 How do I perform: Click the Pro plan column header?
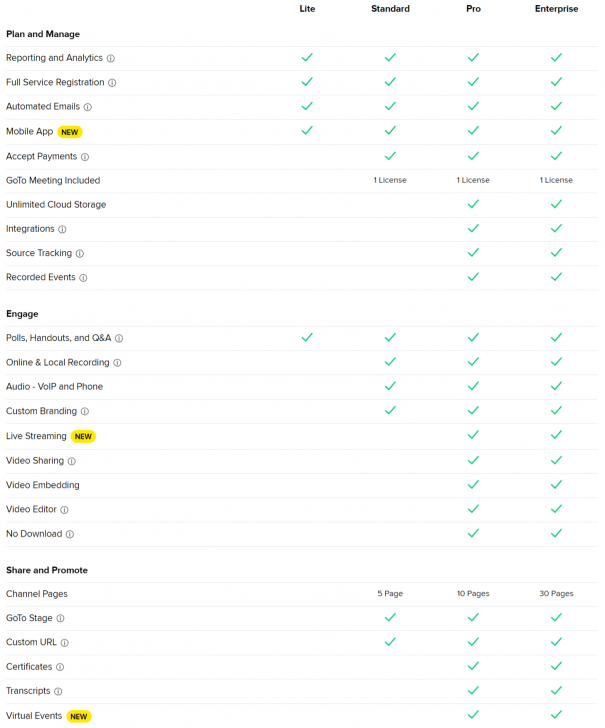coord(473,9)
